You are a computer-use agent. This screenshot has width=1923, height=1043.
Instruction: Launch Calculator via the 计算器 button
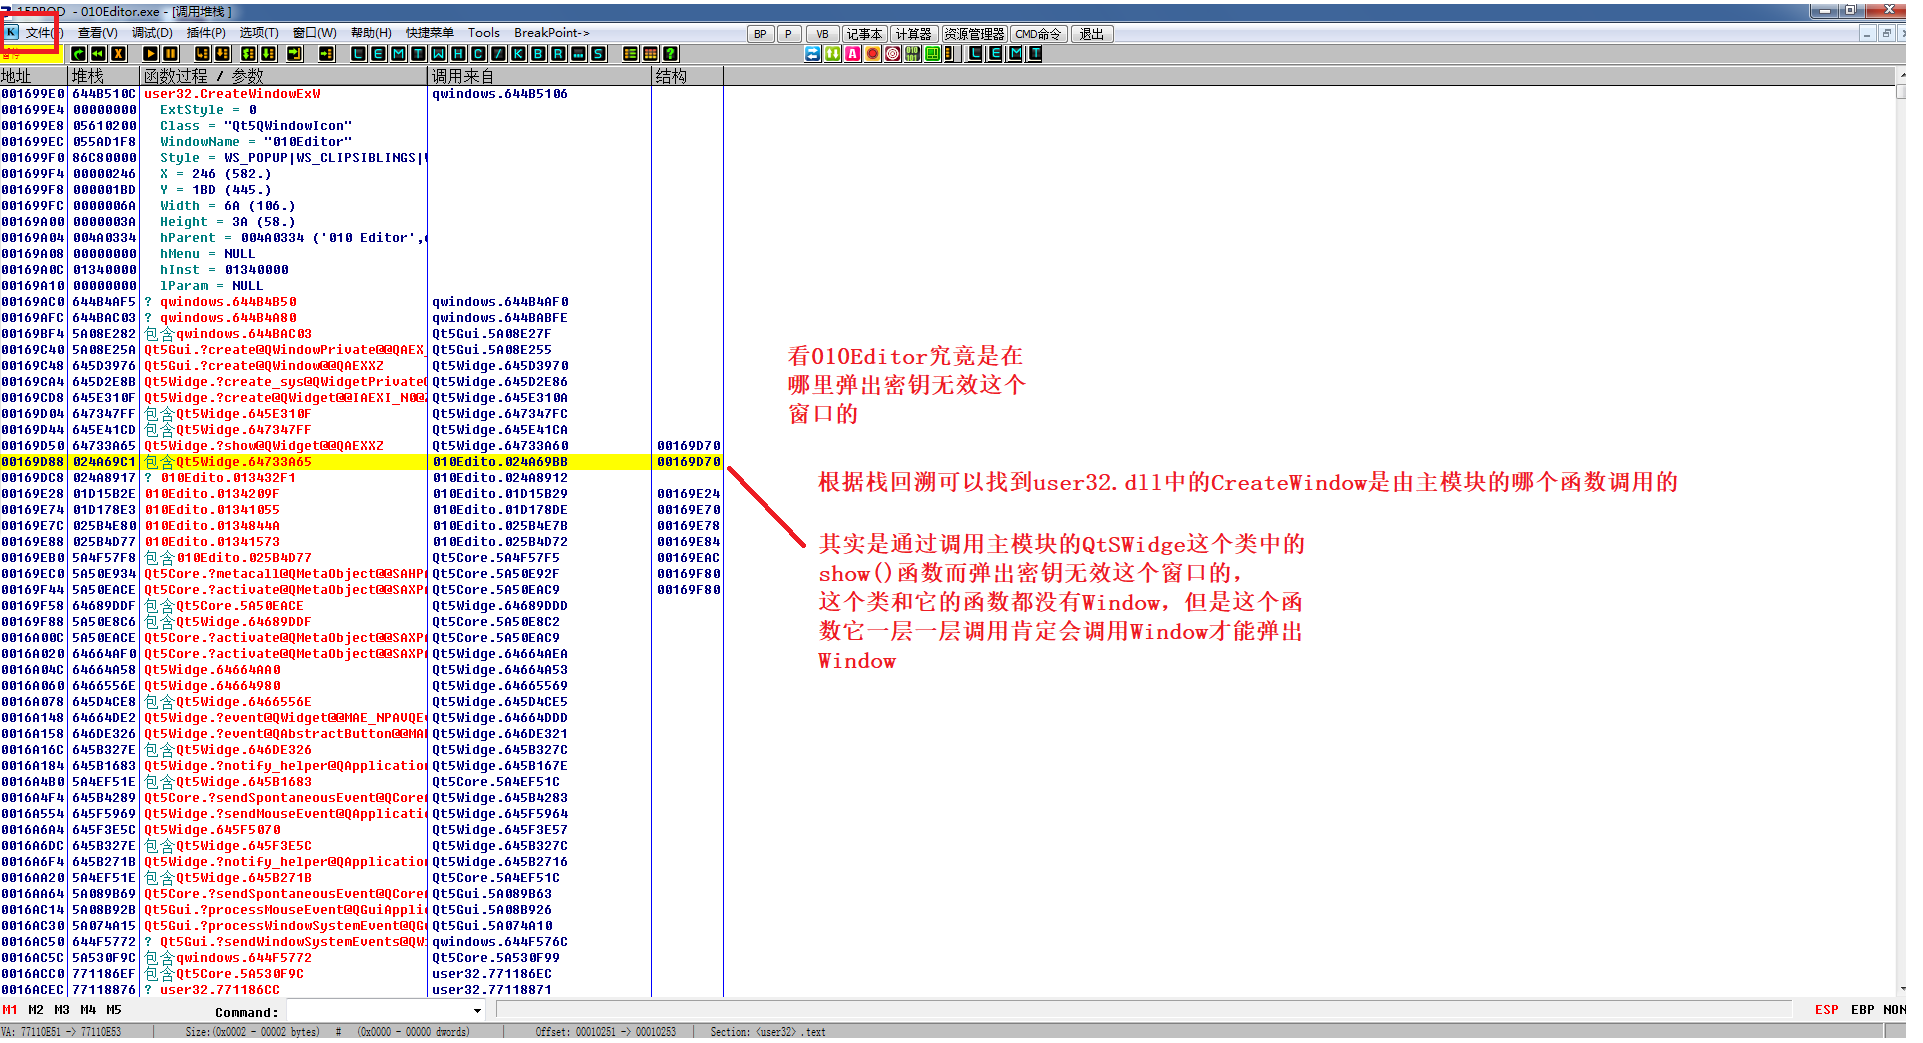click(913, 34)
